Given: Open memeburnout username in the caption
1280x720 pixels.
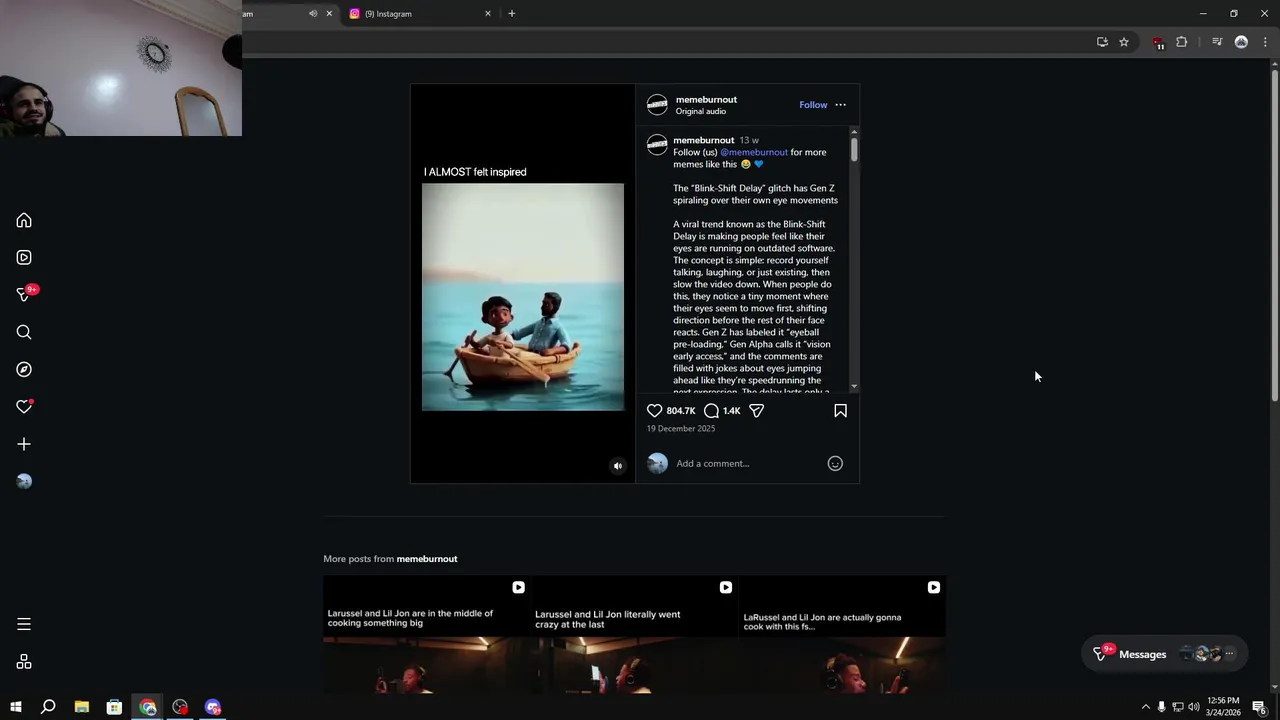Looking at the screenshot, I should coord(703,140).
